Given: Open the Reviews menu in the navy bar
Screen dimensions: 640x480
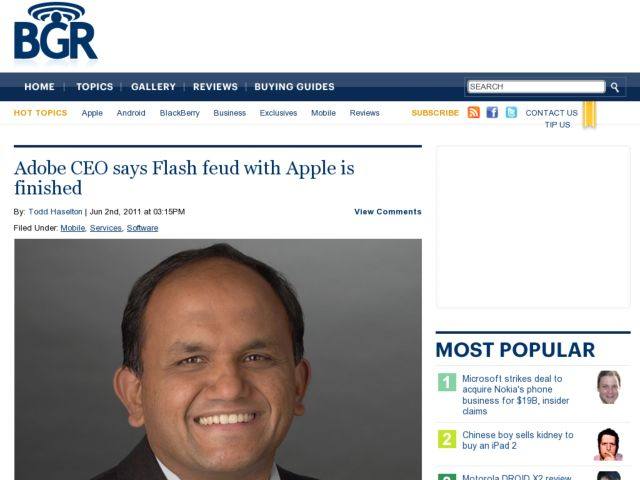Looking at the screenshot, I should pyautogui.click(x=215, y=87).
